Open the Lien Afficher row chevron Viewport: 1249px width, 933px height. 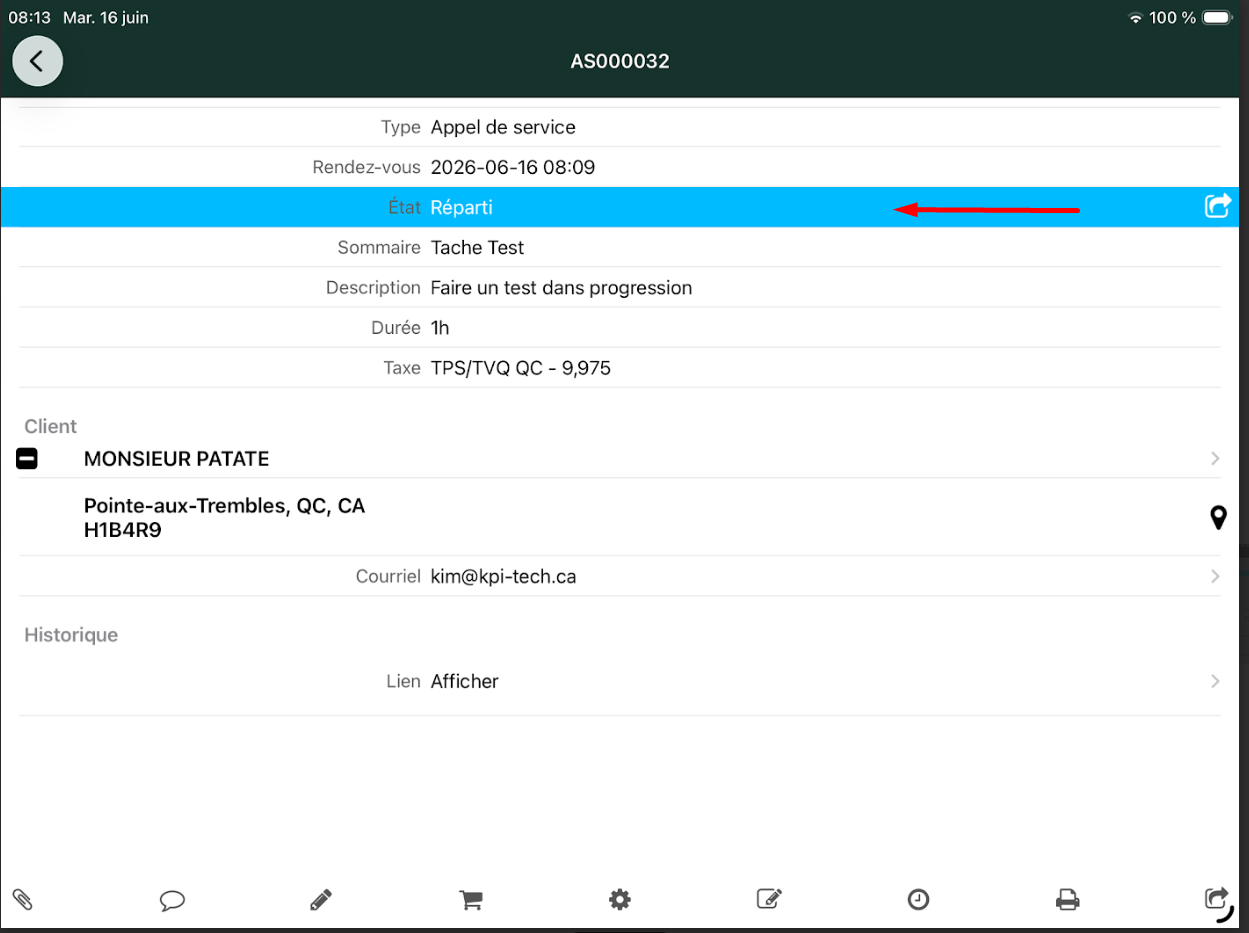[1215, 681]
